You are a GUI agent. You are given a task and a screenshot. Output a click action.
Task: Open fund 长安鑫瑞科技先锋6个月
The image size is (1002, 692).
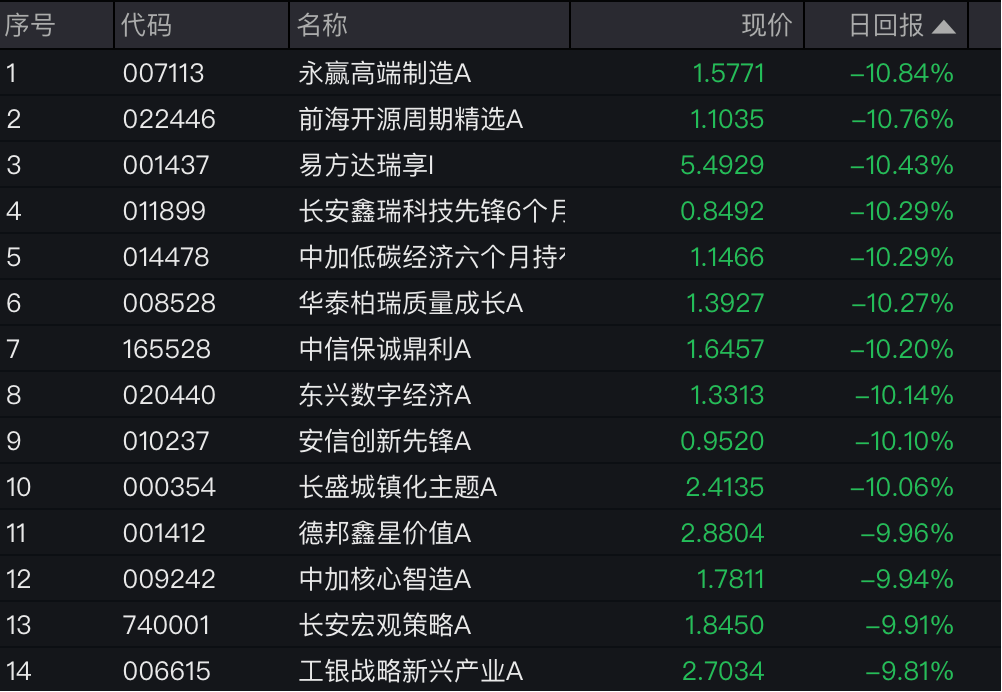click(x=432, y=211)
